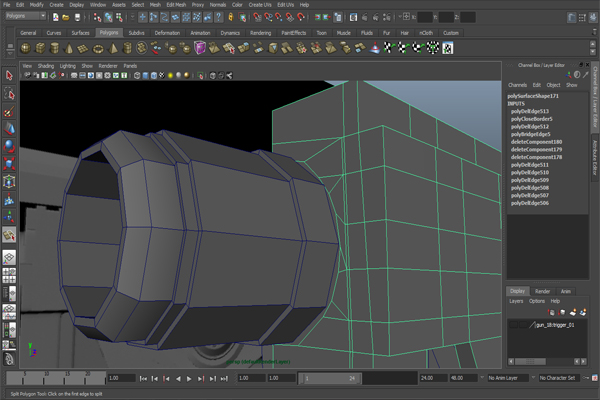The height and width of the screenshot is (400, 600).
Task: Create a polygon pyramid from the shelf
Action: pyautogui.click(x=112, y=48)
